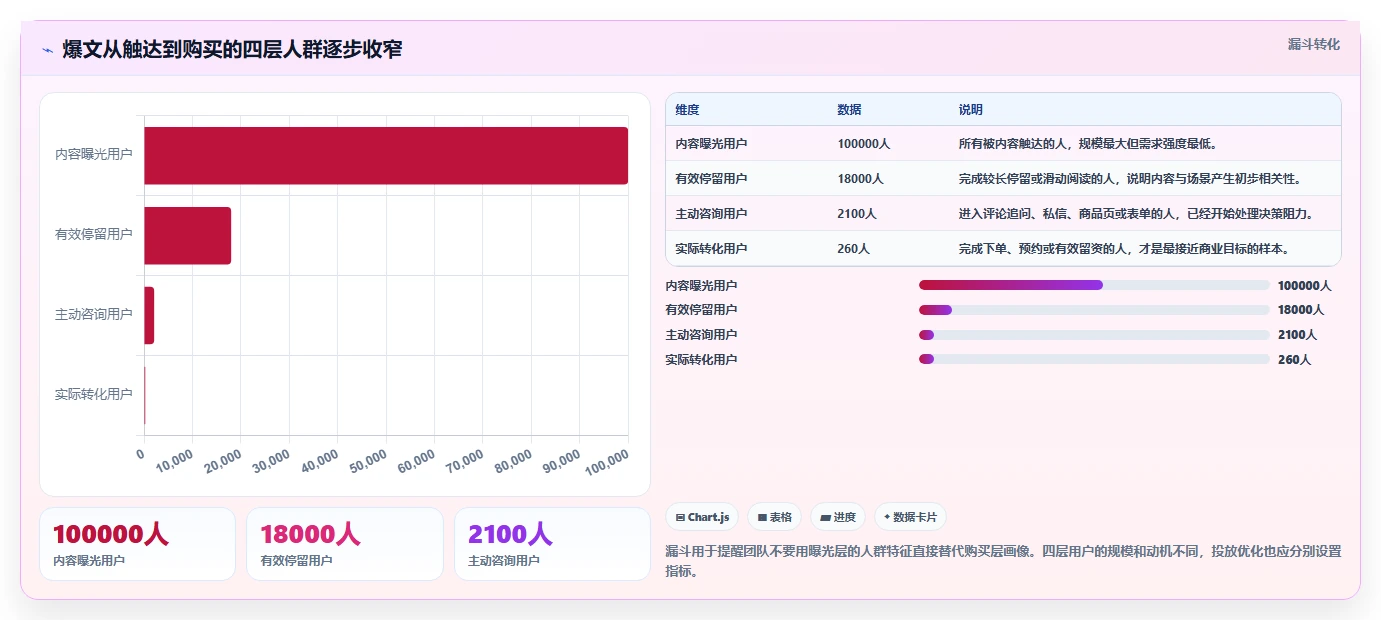Click the 维度 table column header
1381x620 pixels.
687,110
